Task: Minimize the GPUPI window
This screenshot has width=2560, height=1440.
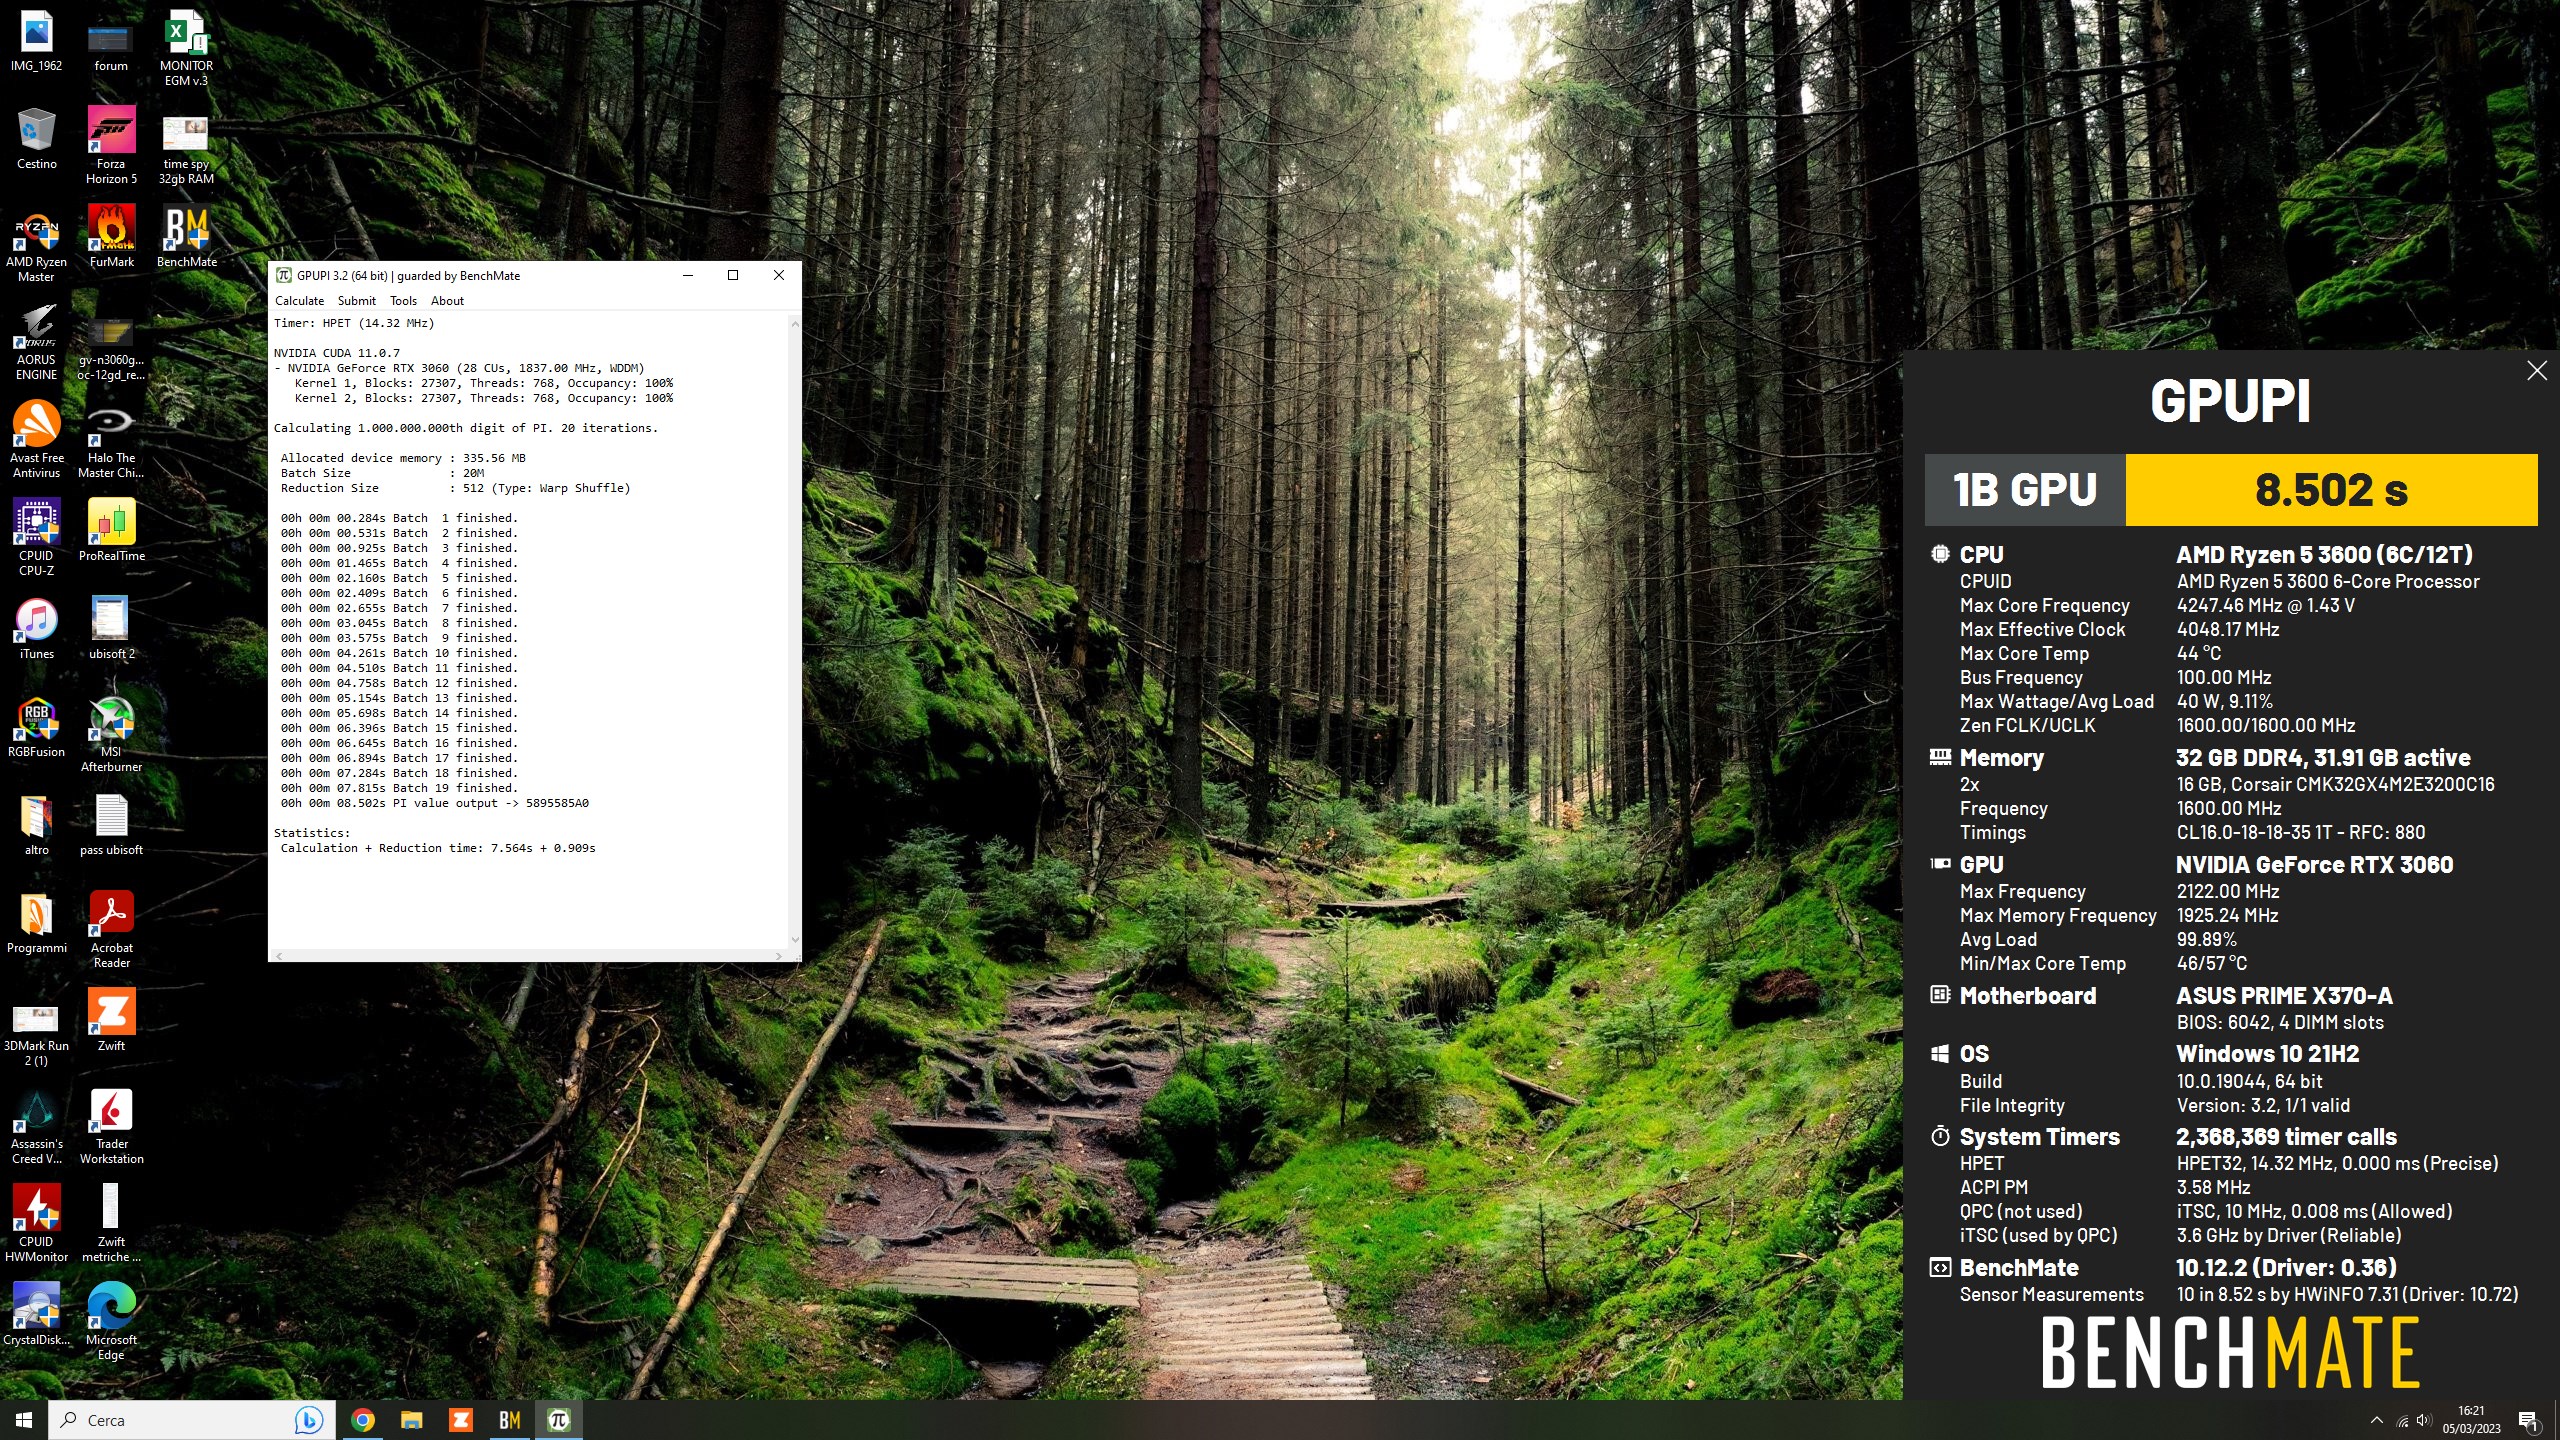Action: tap(688, 276)
